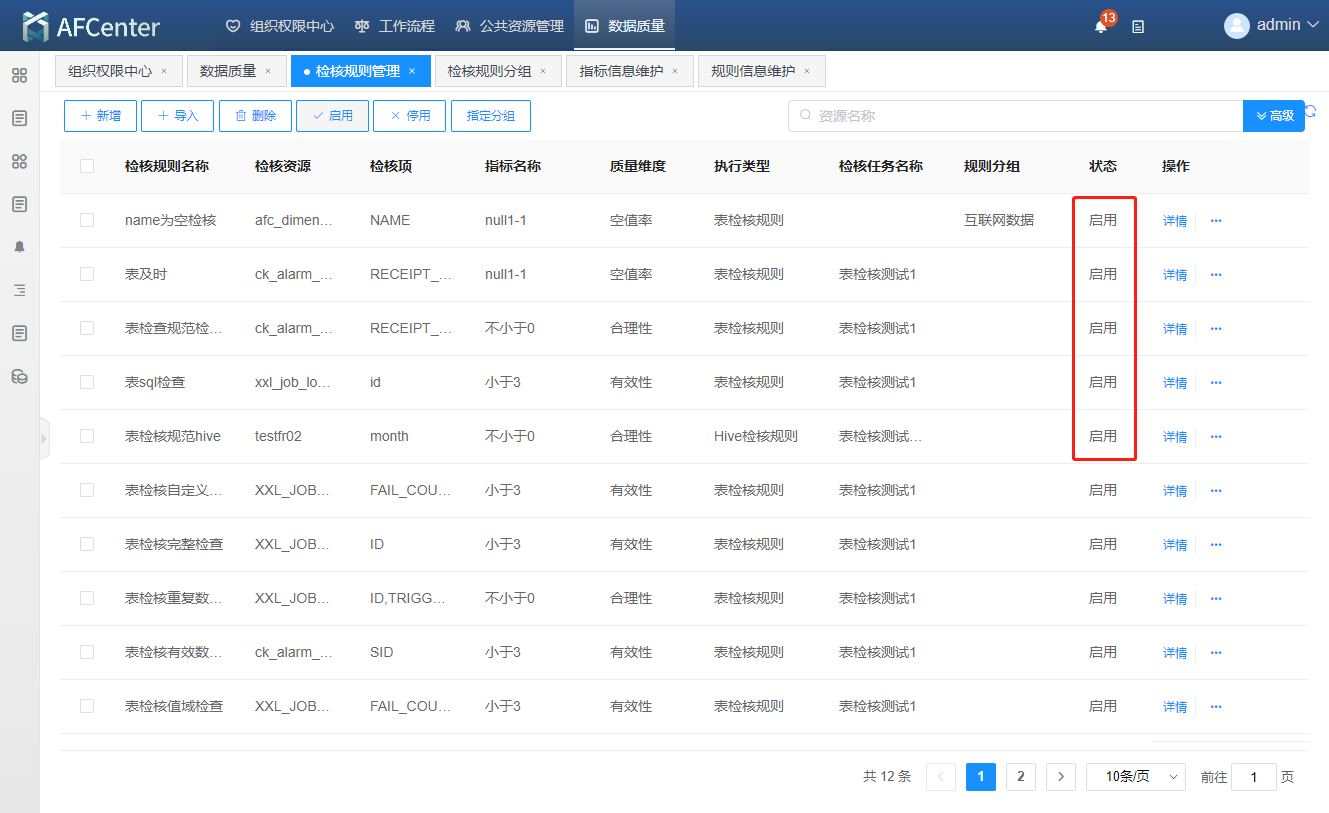
Task: Click the database icon in left sidebar
Action: pyautogui.click(x=19, y=376)
